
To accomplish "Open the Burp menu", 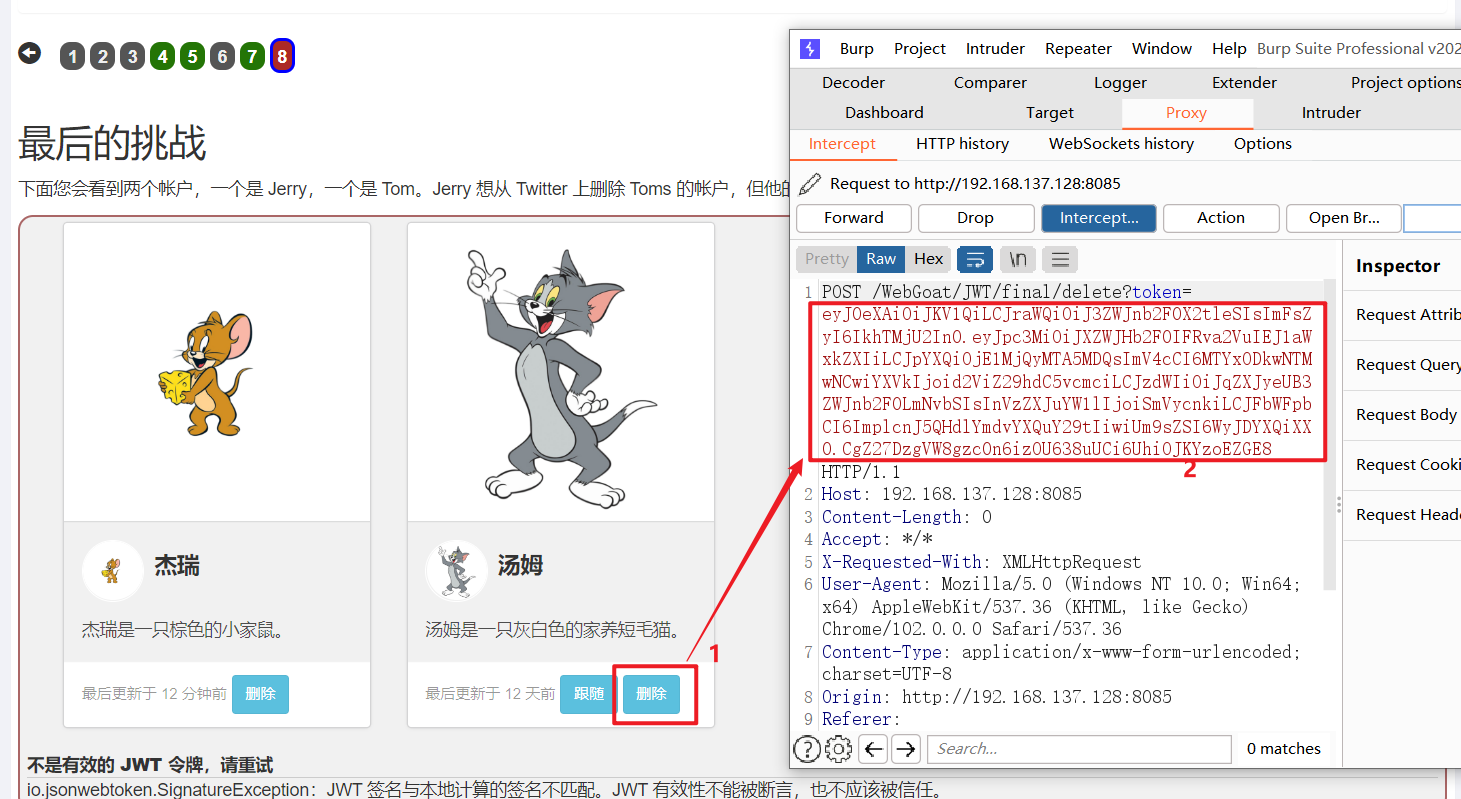I will pyautogui.click(x=856, y=49).
